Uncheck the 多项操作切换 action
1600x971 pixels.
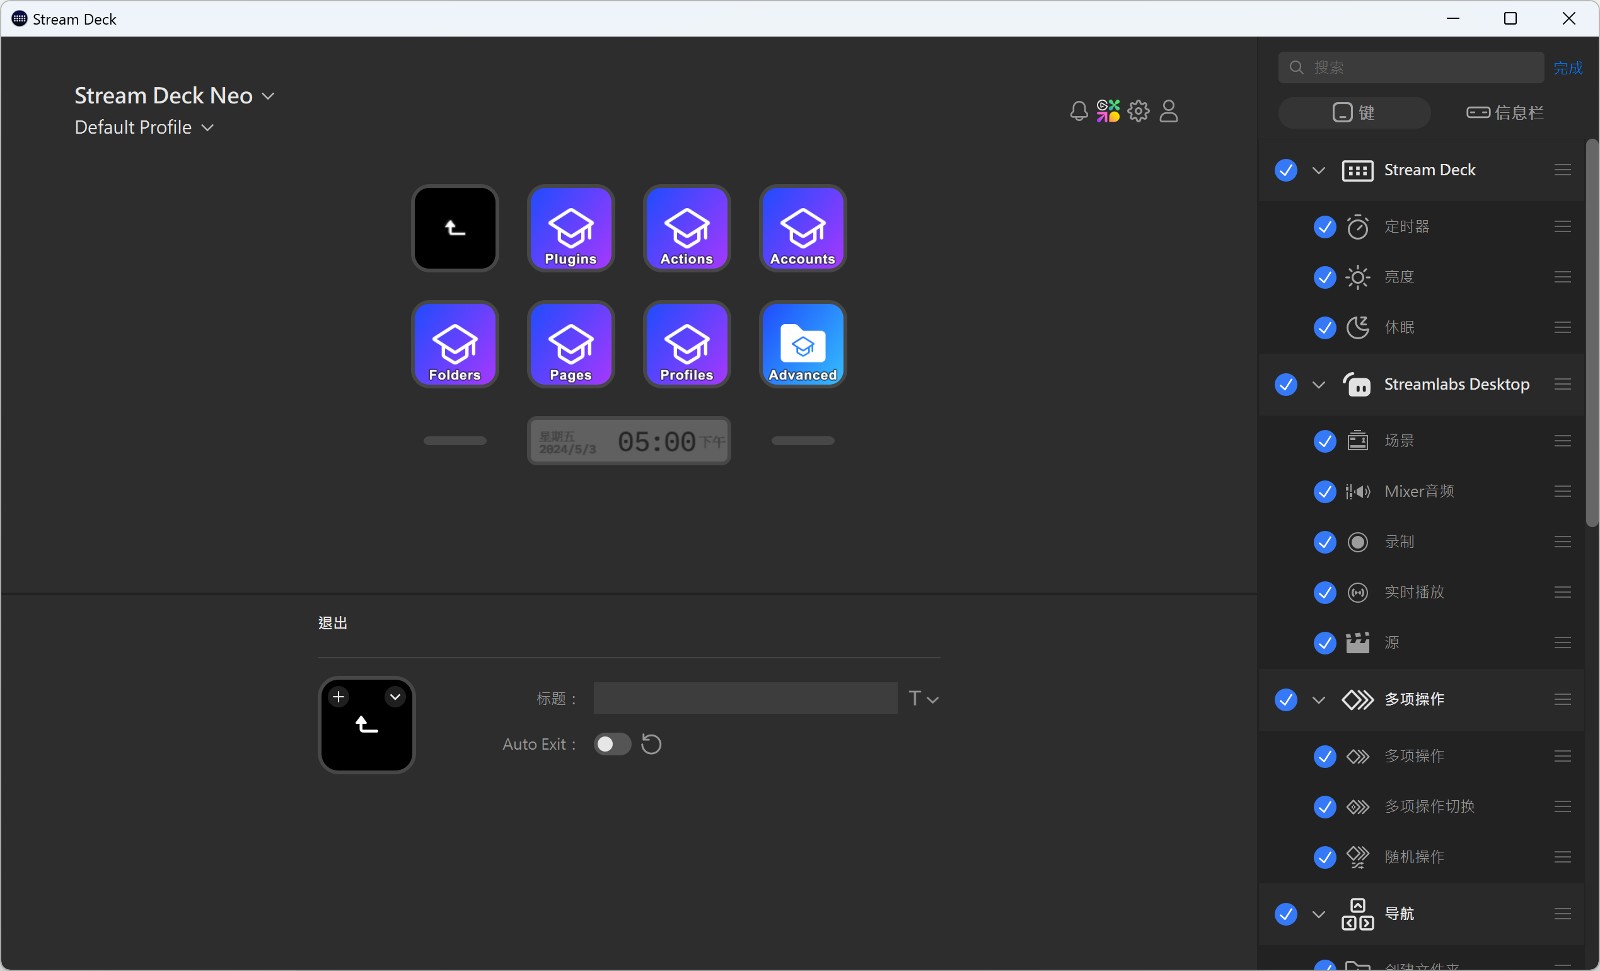click(x=1325, y=806)
